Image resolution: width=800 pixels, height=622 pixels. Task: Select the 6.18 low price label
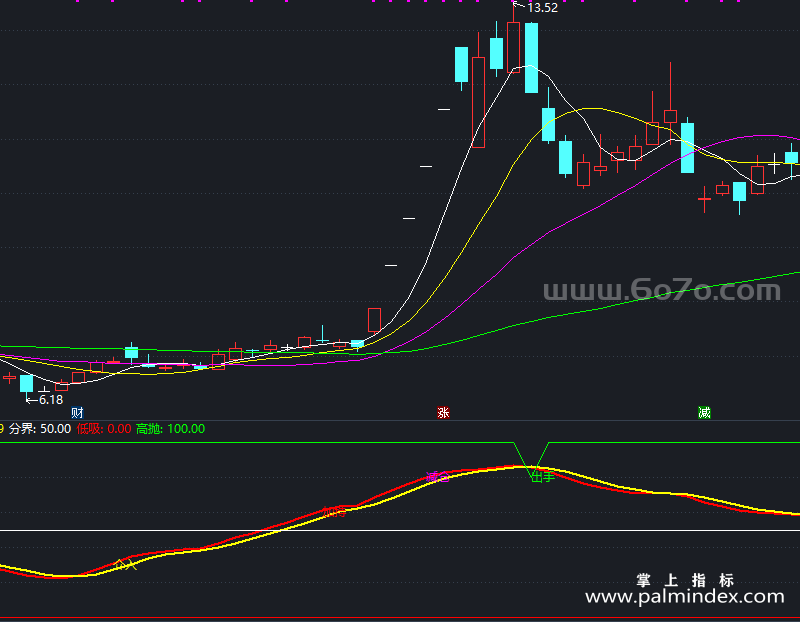[x=51, y=400]
